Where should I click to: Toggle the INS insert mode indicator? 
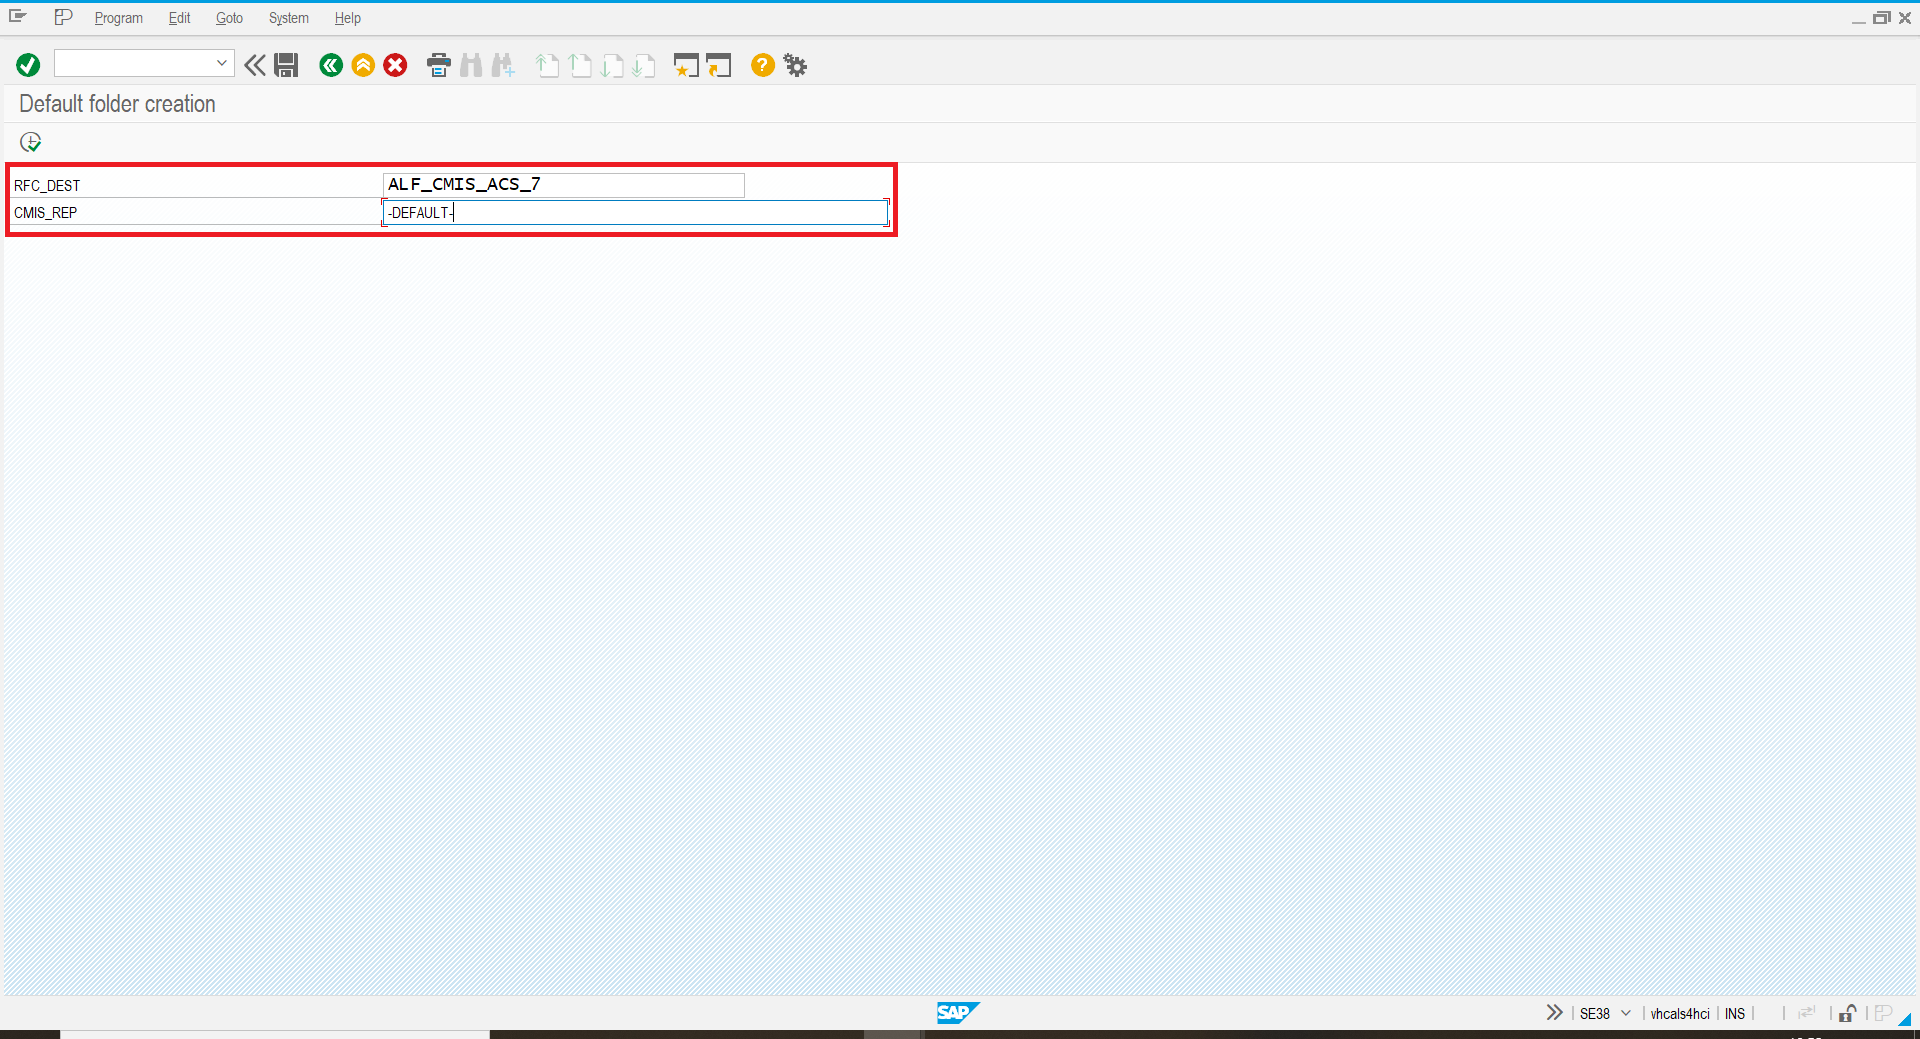(x=1734, y=1014)
